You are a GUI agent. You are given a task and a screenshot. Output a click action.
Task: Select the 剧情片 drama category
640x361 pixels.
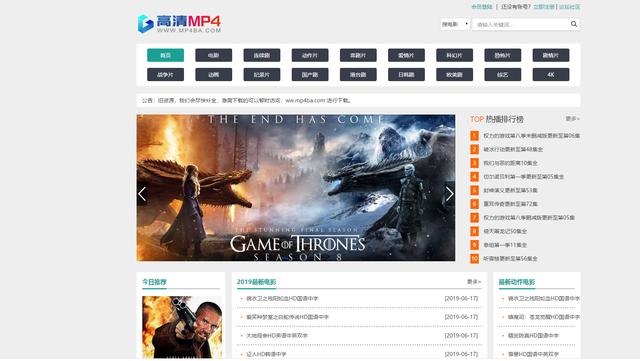pos(551,55)
